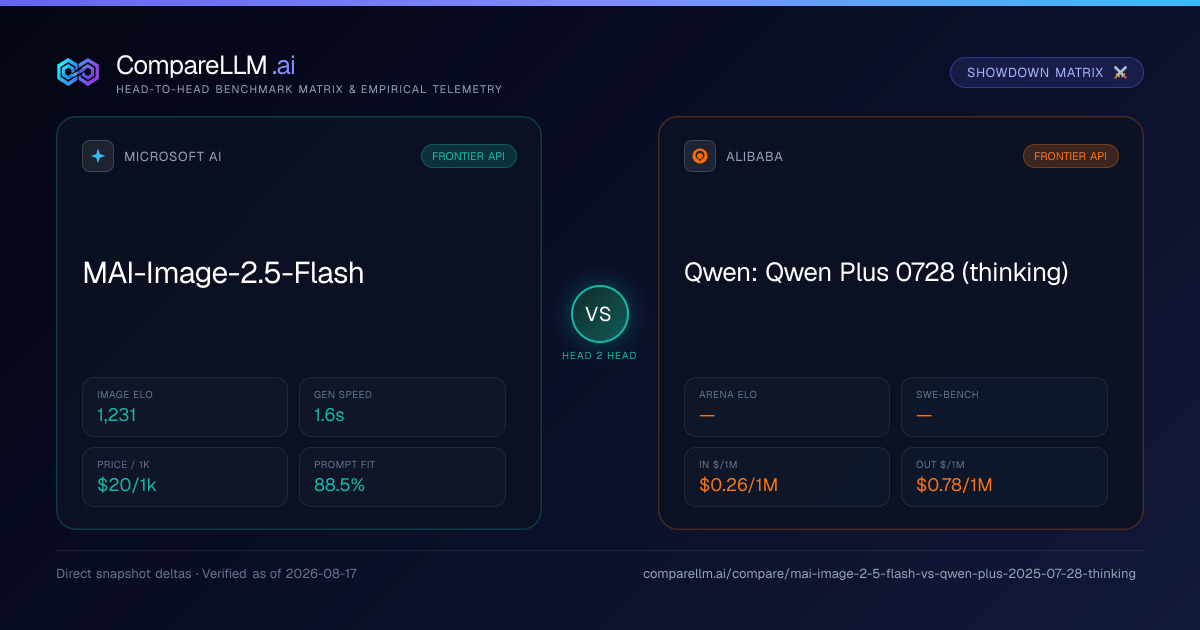This screenshot has width=1200, height=630.
Task: Click the VS head 2 head circle
Action: click(599, 314)
